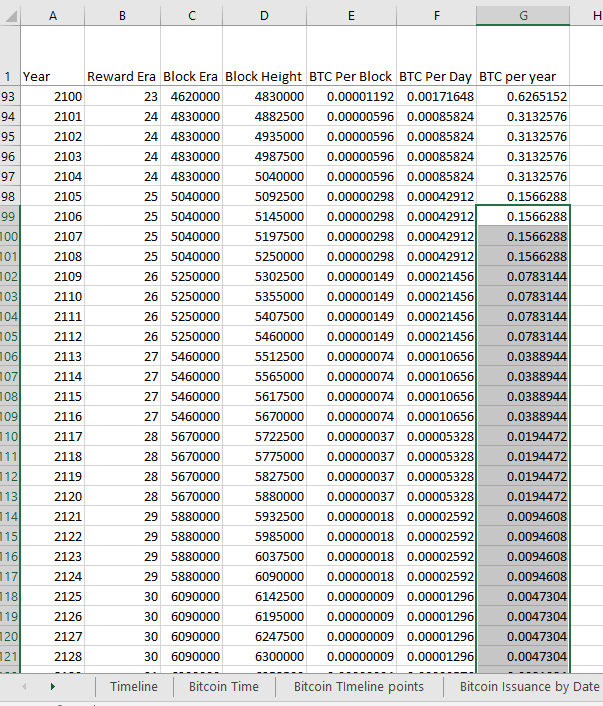The image size is (603, 706).
Task: Select column E header
Action: click(351, 16)
